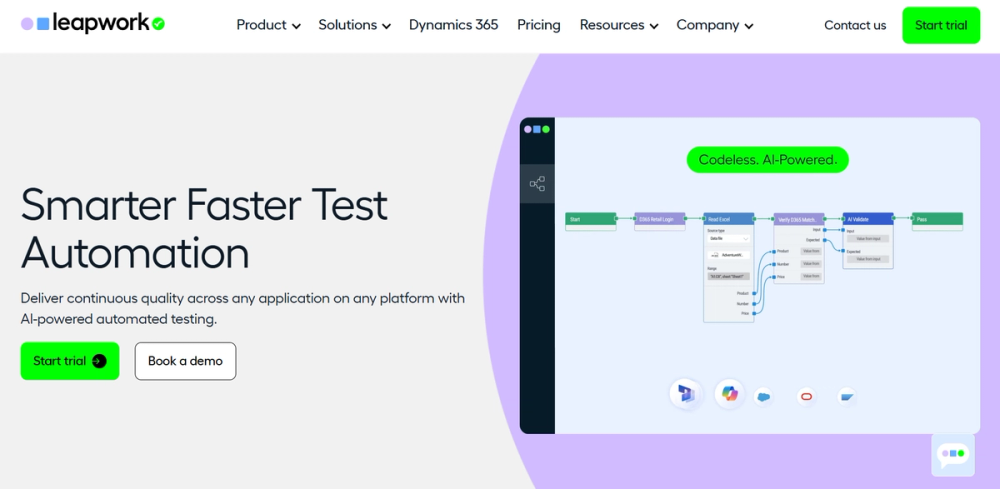Click Start trial in the header
The height and width of the screenshot is (489, 1000).
(941, 26)
